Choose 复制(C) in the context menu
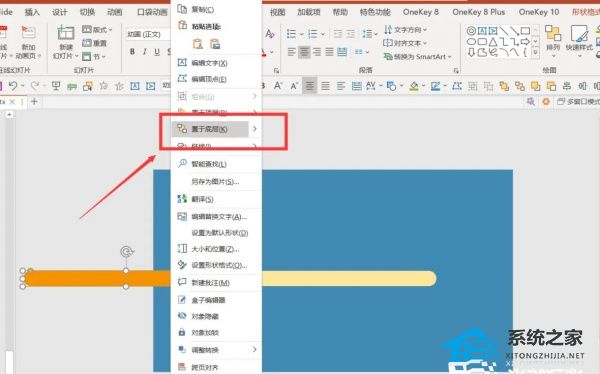 click(216, 10)
